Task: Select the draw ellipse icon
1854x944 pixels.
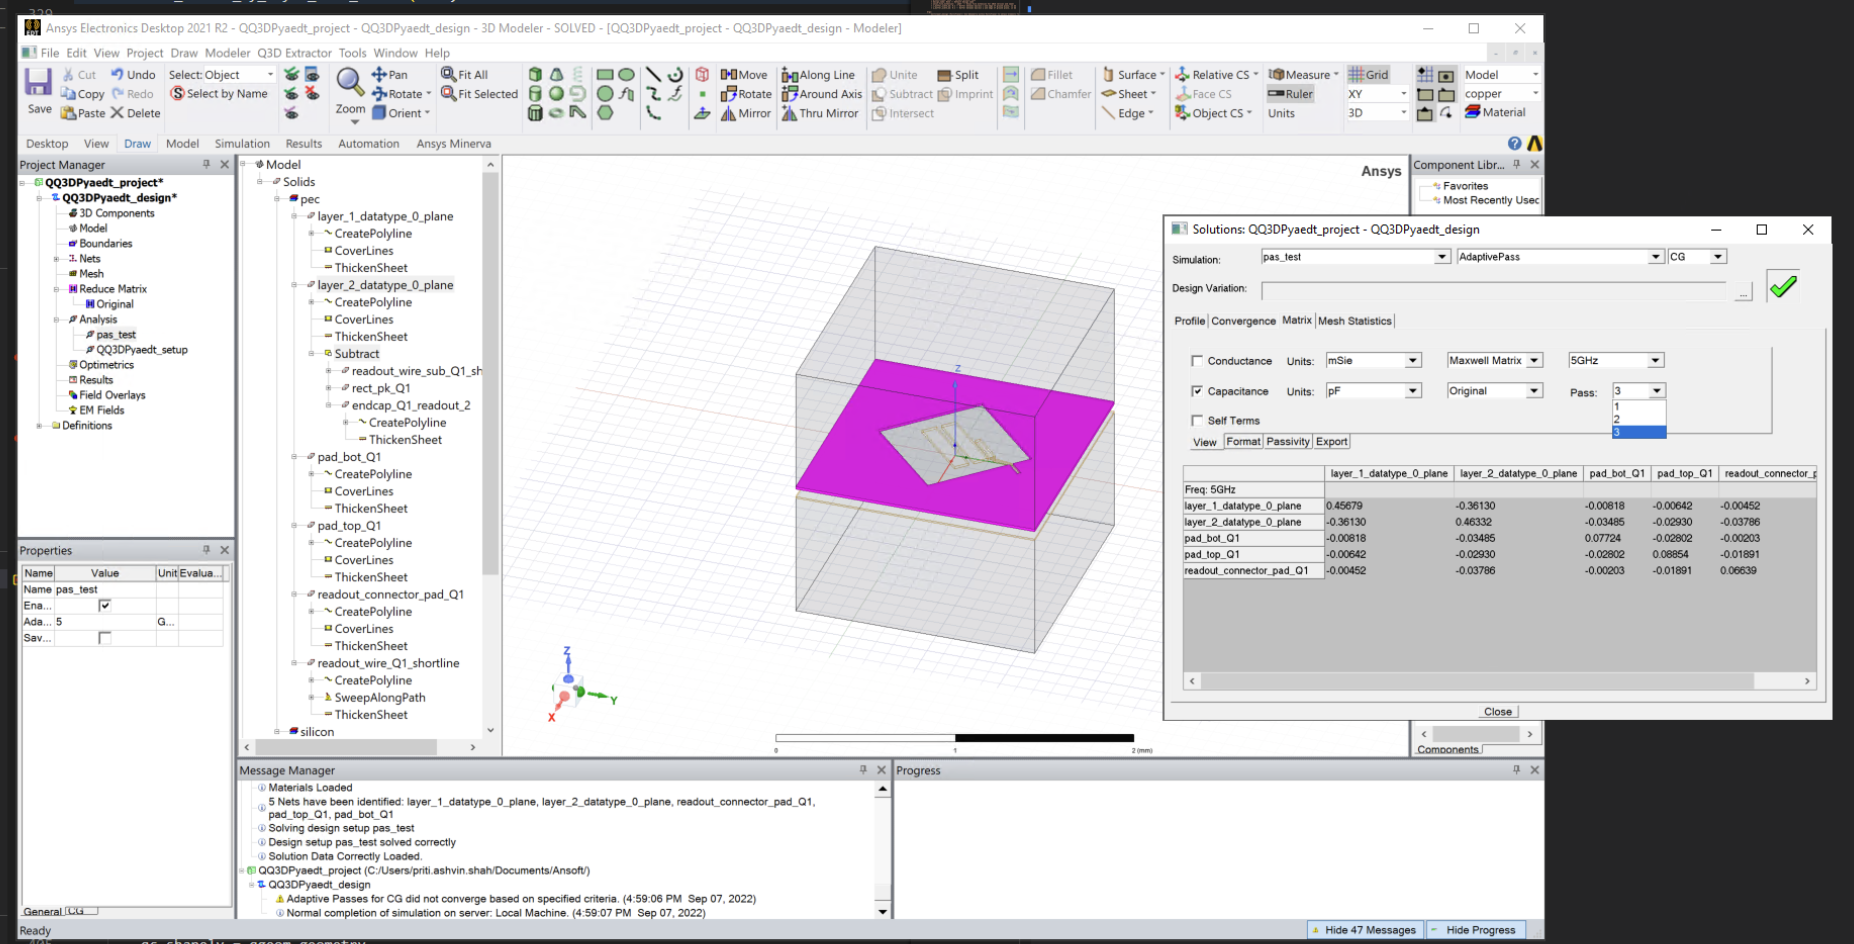Action: click(626, 74)
